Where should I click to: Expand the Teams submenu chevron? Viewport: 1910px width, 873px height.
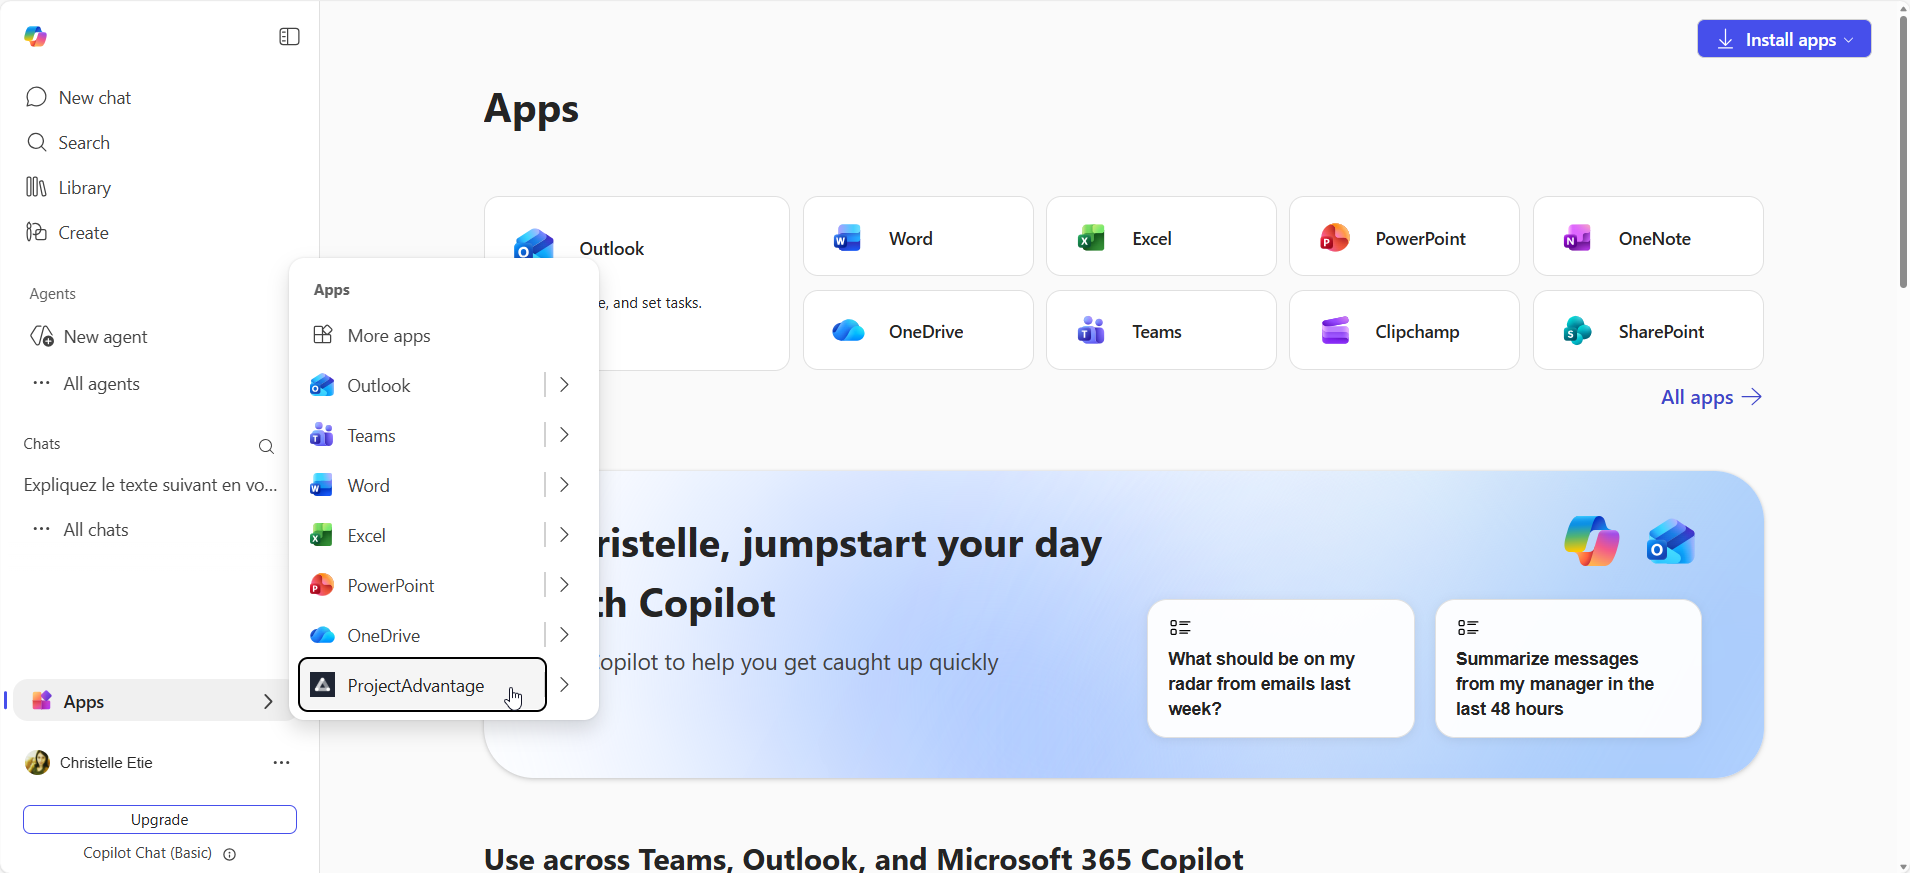pyautogui.click(x=565, y=435)
